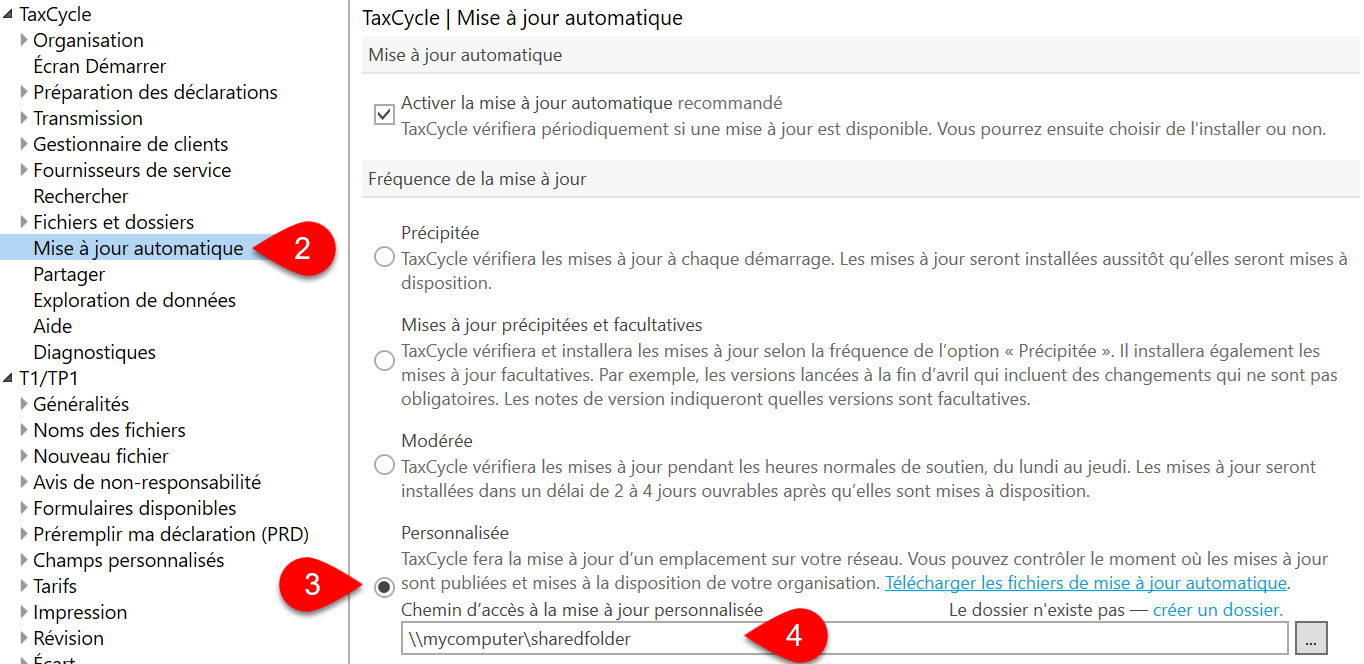The width and height of the screenshot is (1364, 664).
Task: Open the Partager settings page
Action: coord(69,274)
